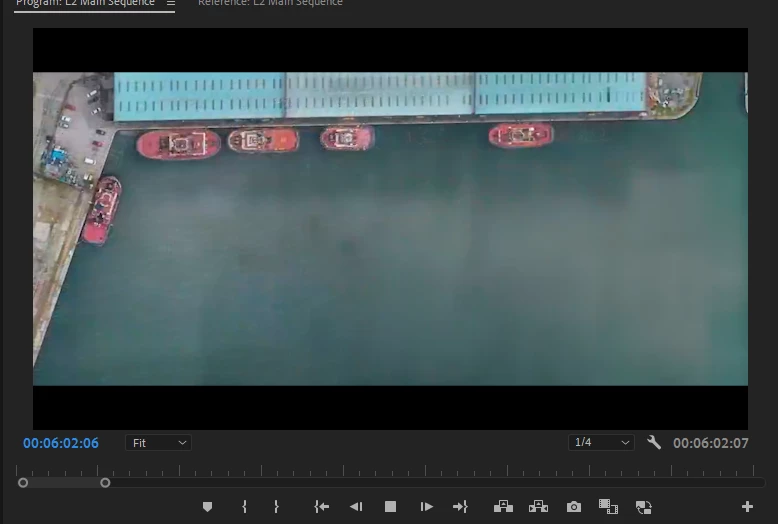Step back one frame

click(356, 507)
